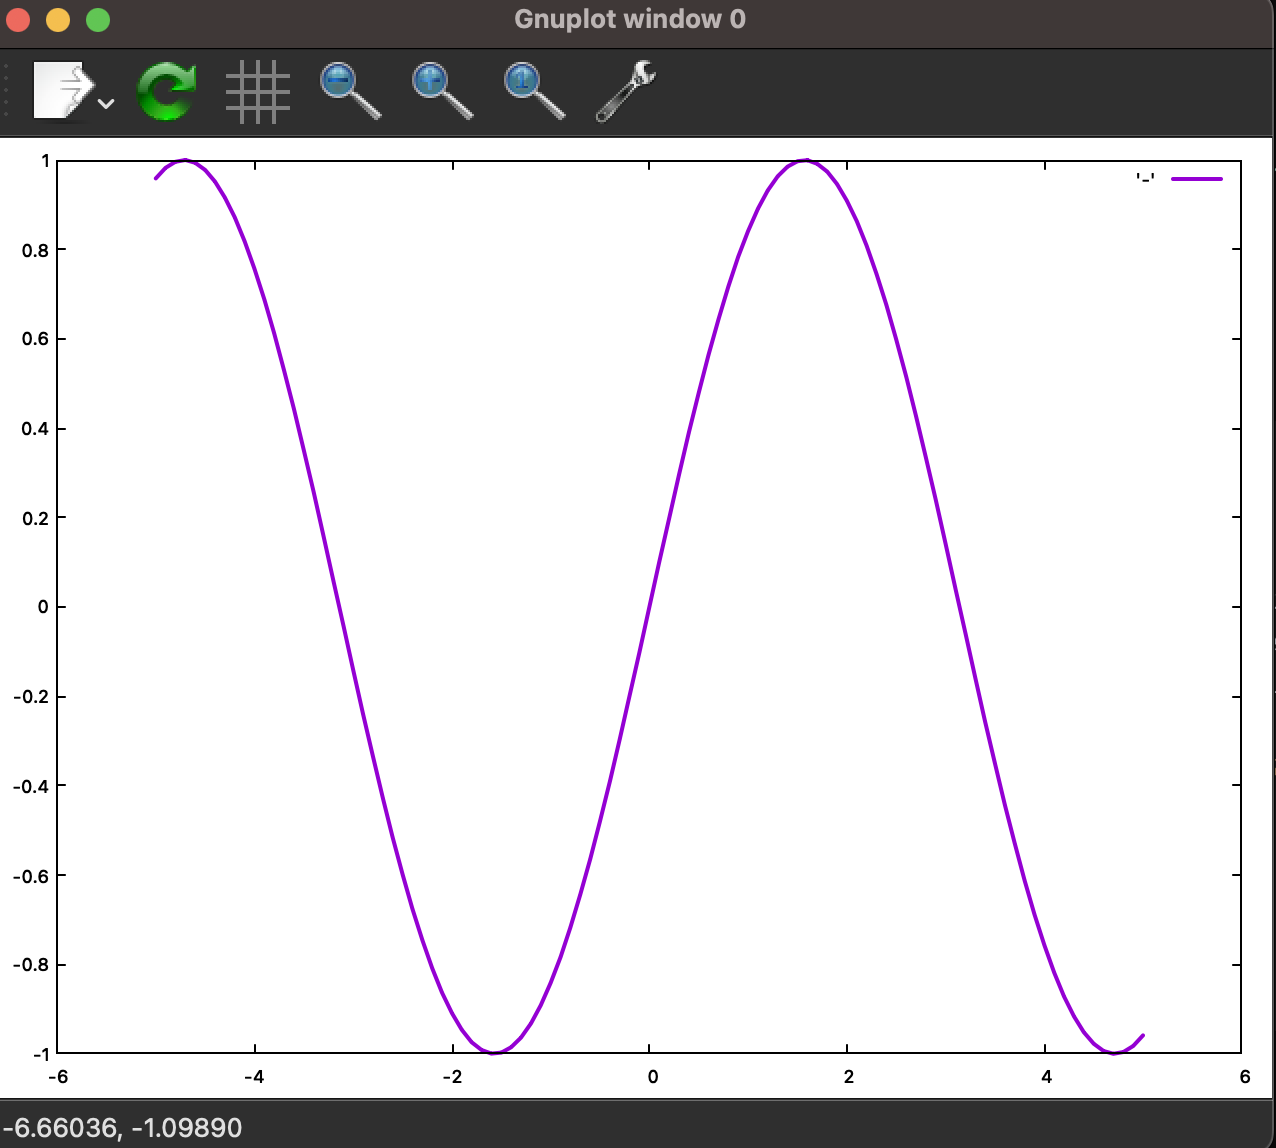Click the export/copy to clipboard icon
Screen dimensions: 1276x1148
(x=64, y=91)
